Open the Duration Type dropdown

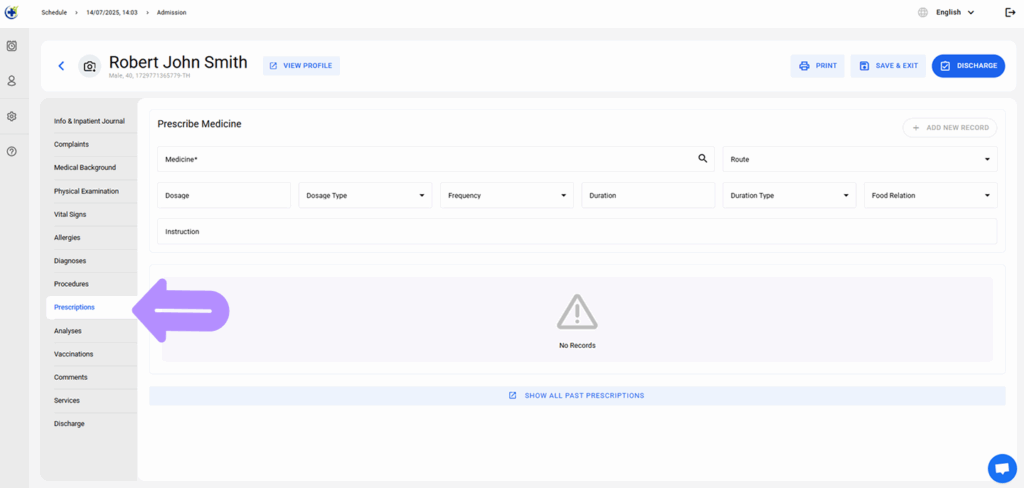click(x=789, y=195)
